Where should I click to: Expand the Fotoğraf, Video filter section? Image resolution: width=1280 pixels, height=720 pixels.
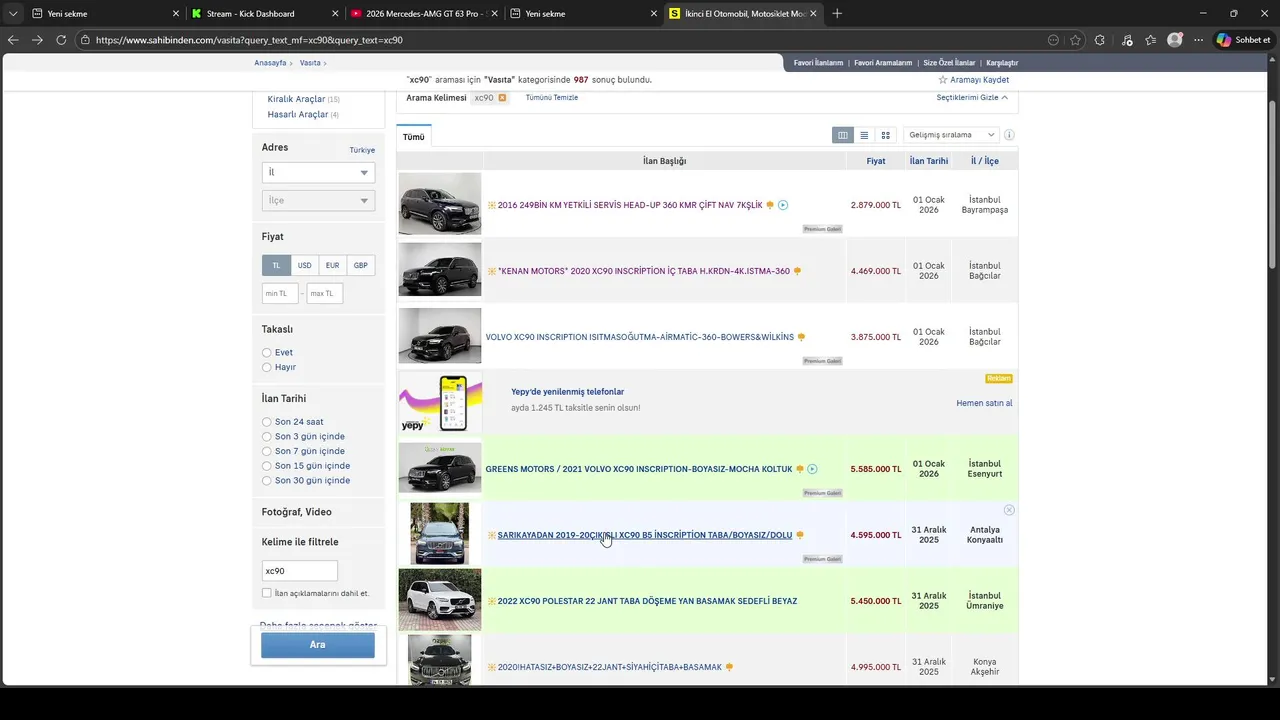pyautogui.click(x=297, y=512)
